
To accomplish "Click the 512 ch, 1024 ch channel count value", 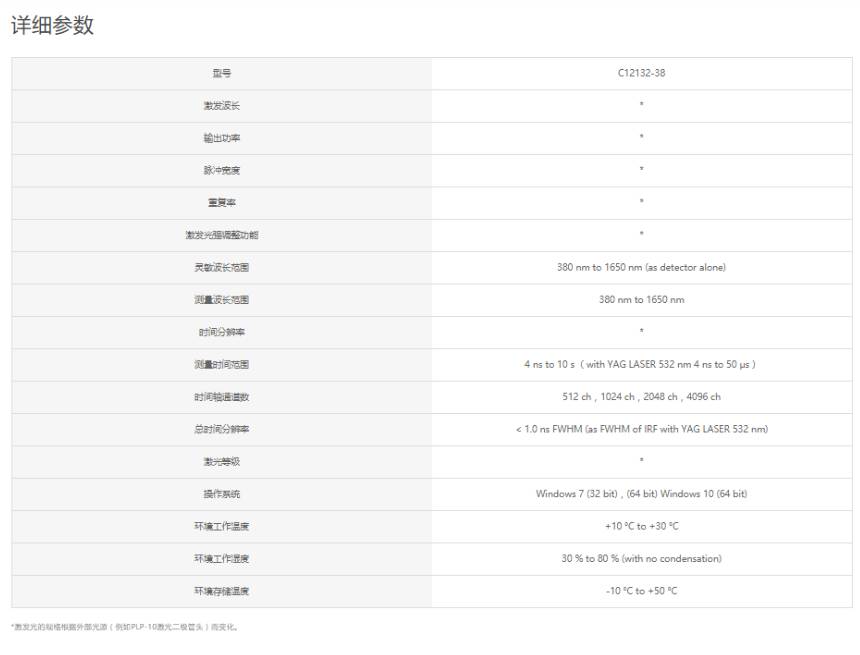I will pyautogui.click(x=641, y=397).
